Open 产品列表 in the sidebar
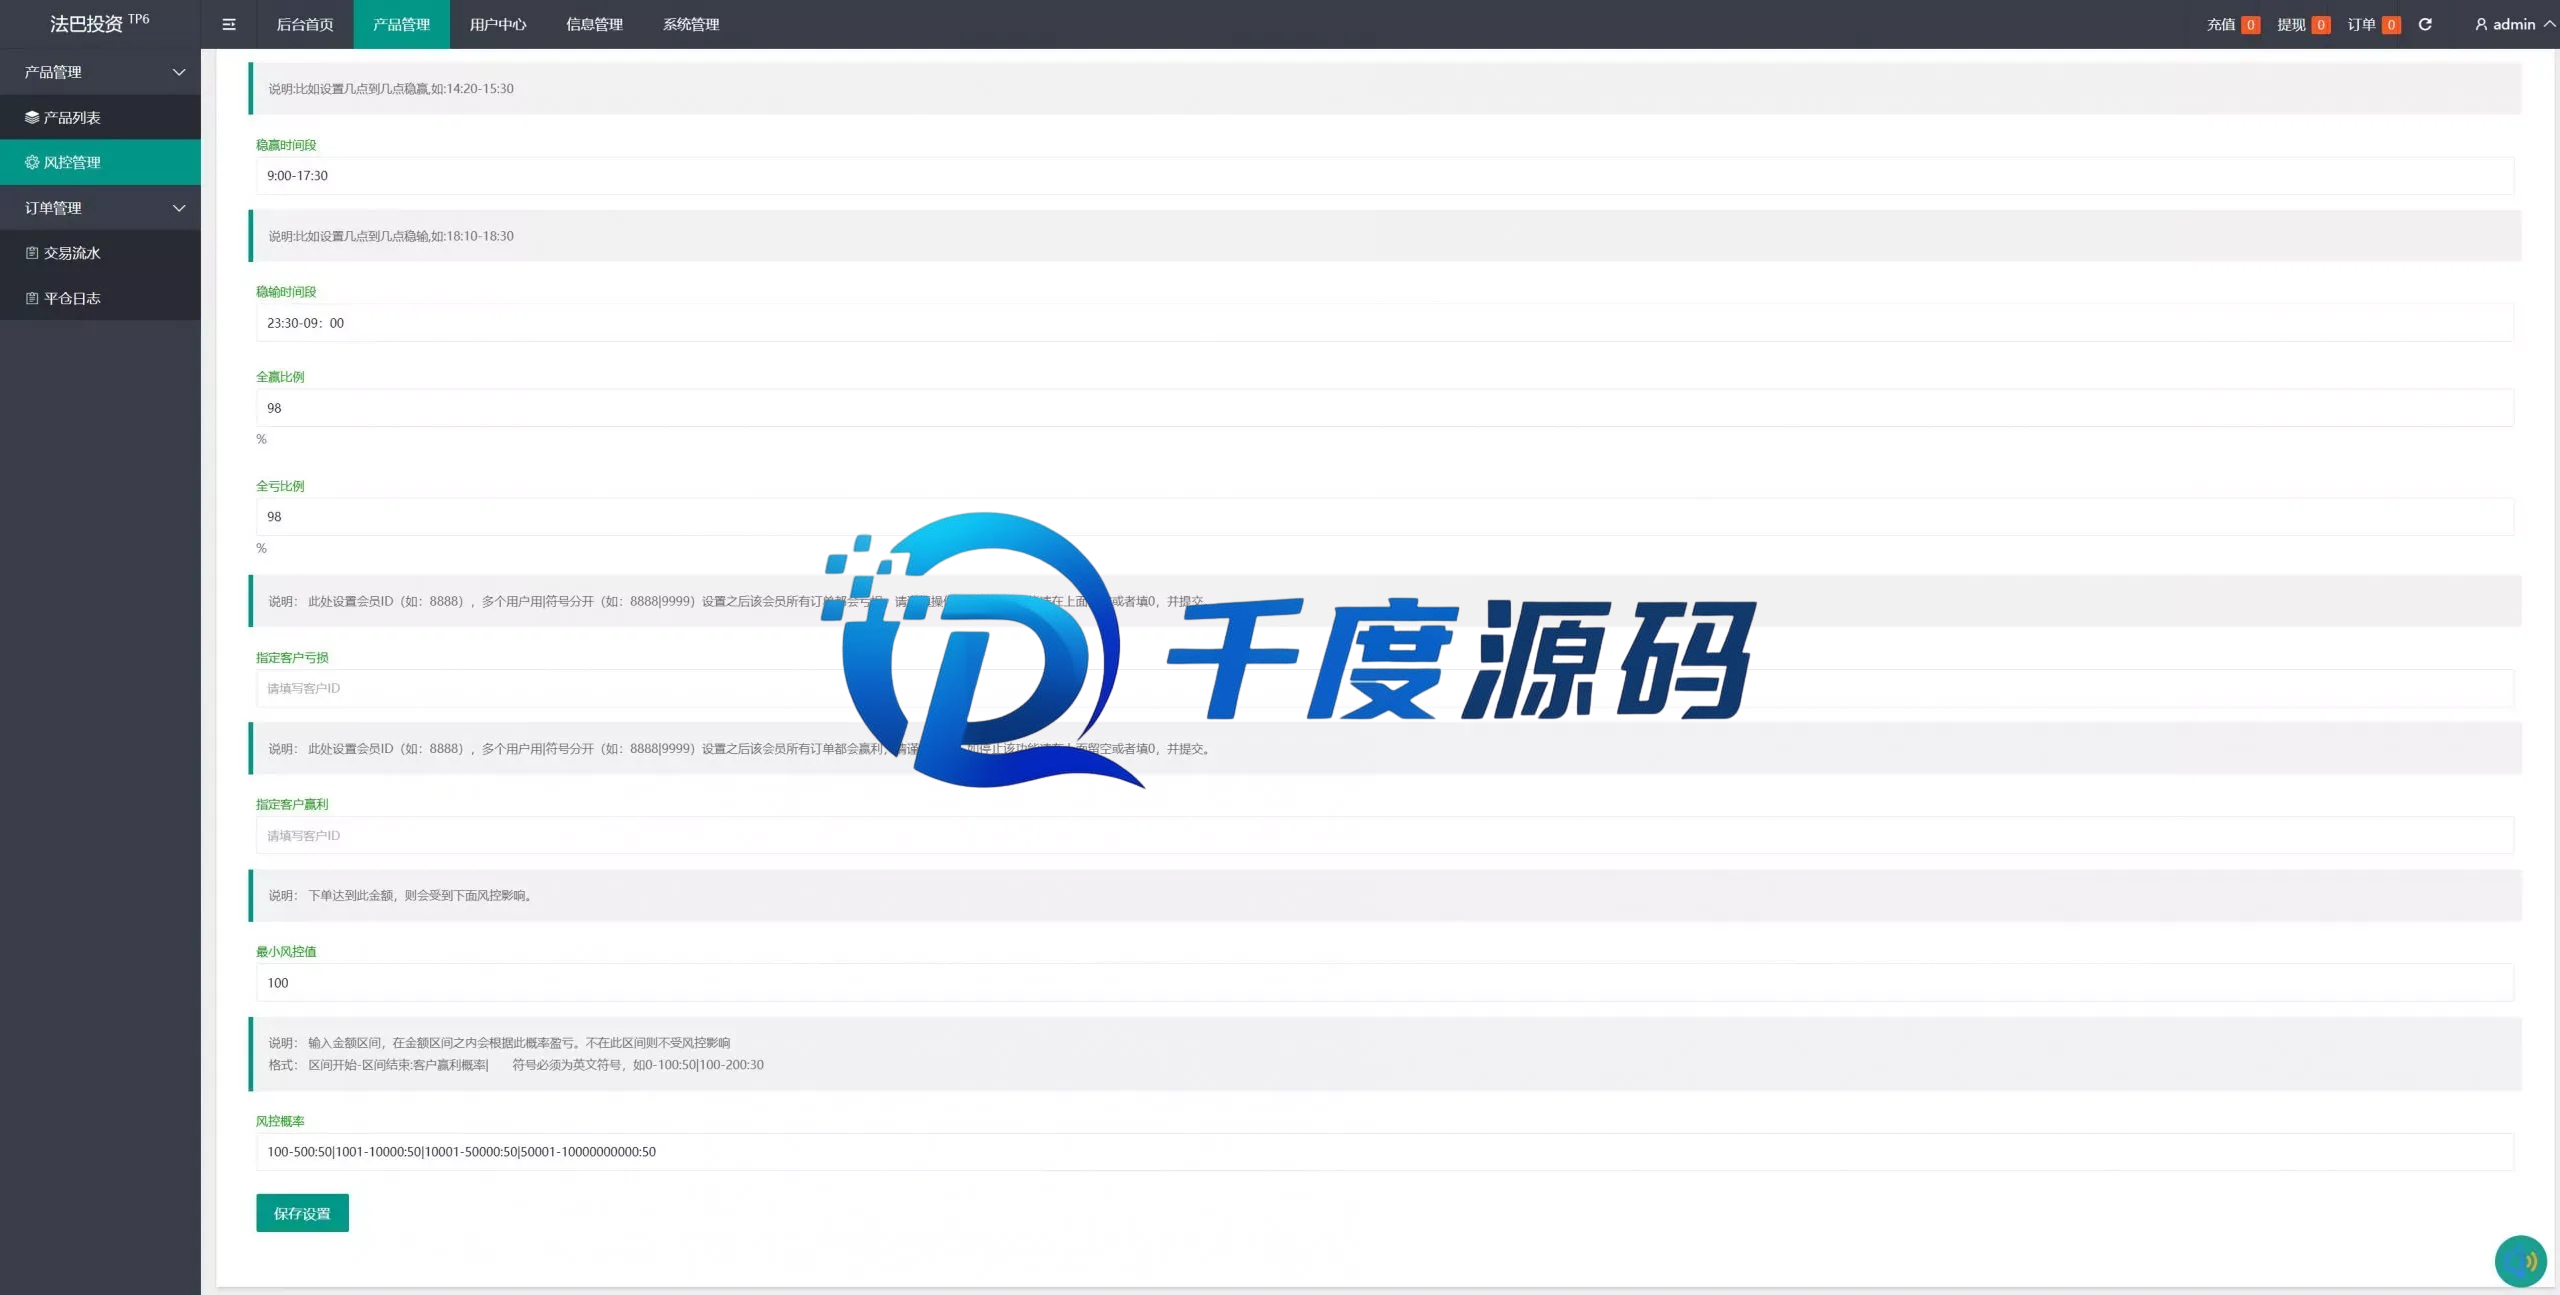The image size is (2560, 1295). (x=100, y=117)
